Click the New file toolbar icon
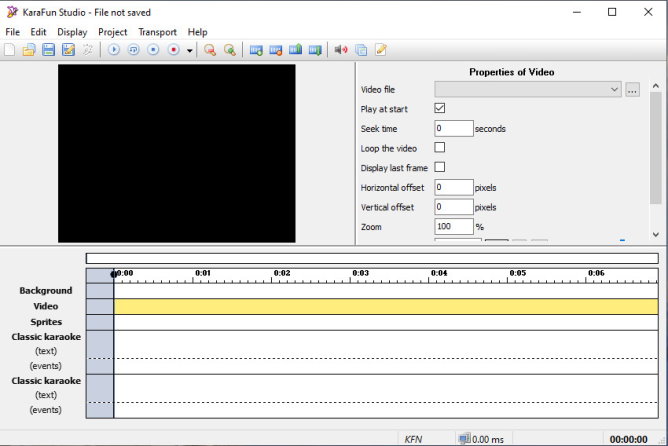Viewport: 668px width, 446px height. coord(10,49)
